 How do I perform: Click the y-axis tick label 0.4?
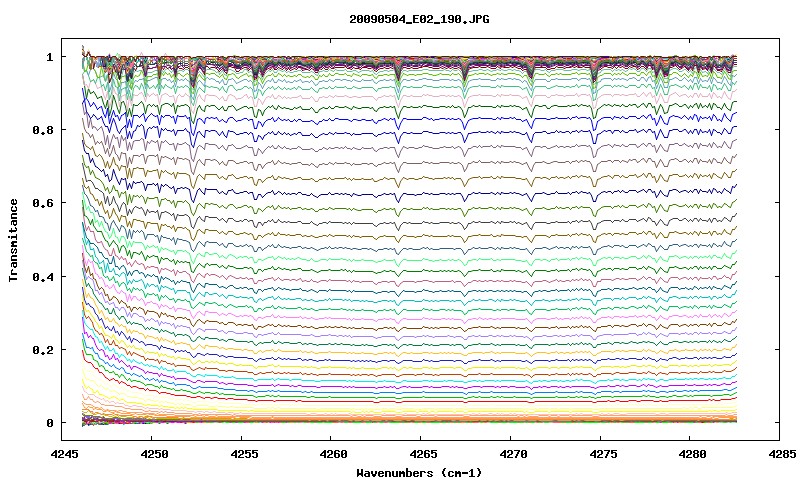43,277
